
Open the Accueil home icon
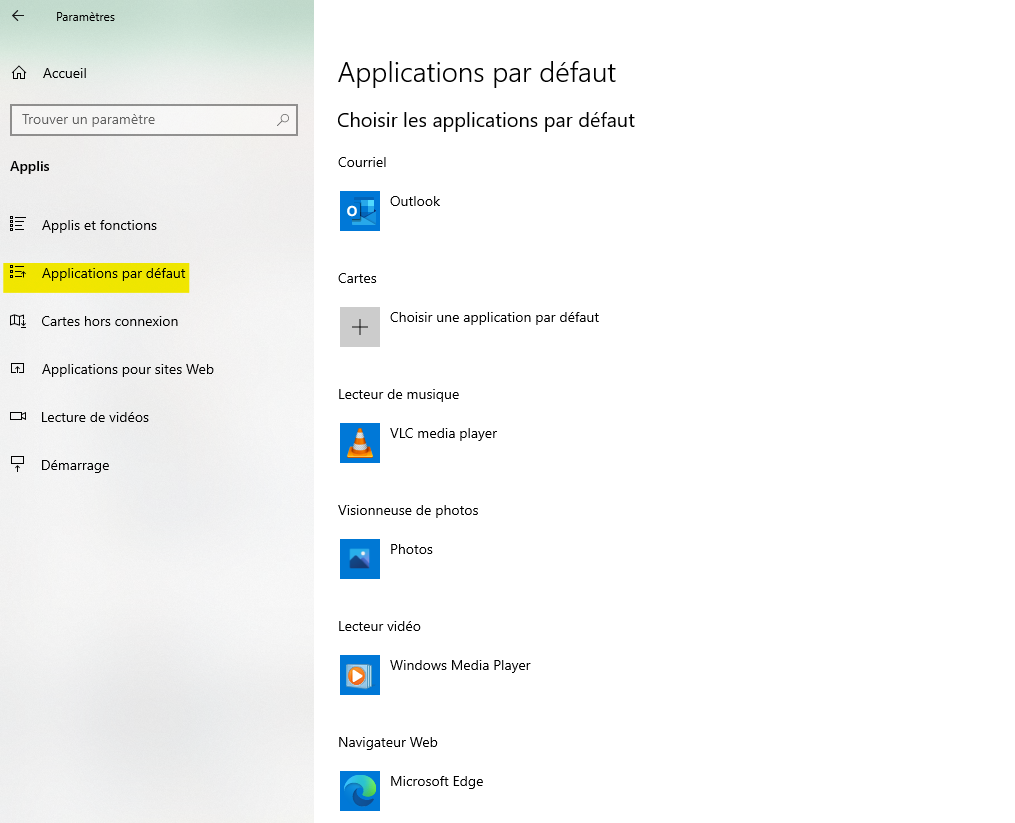click(x=19, y=73)
